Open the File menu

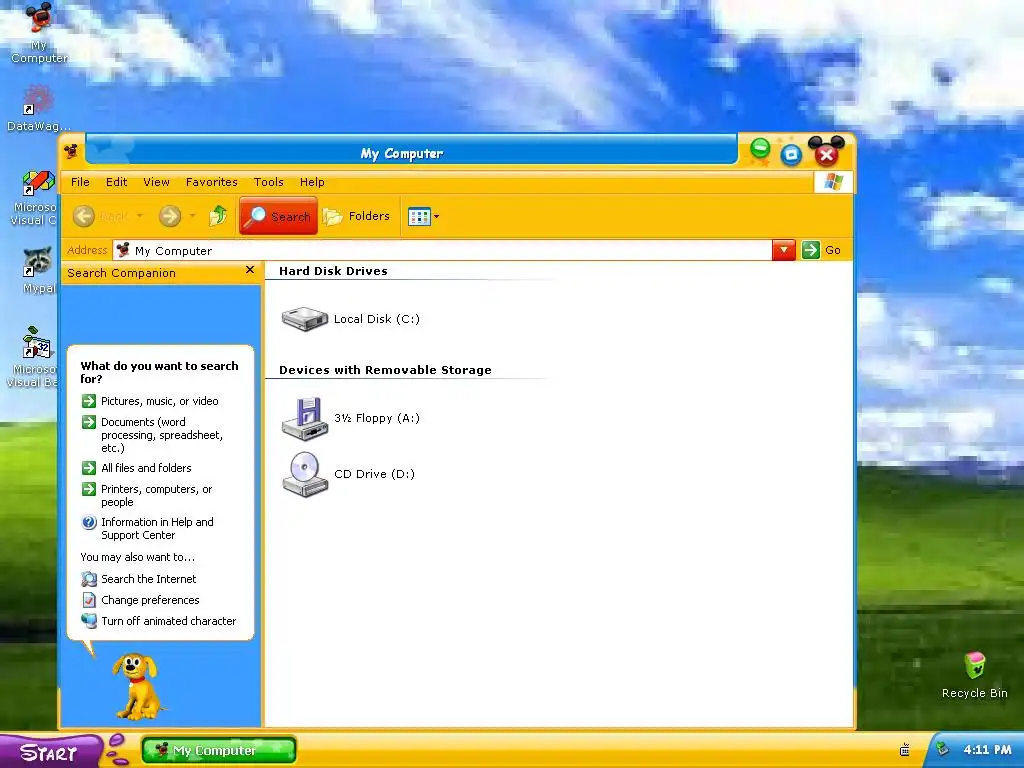pos(80,182)
